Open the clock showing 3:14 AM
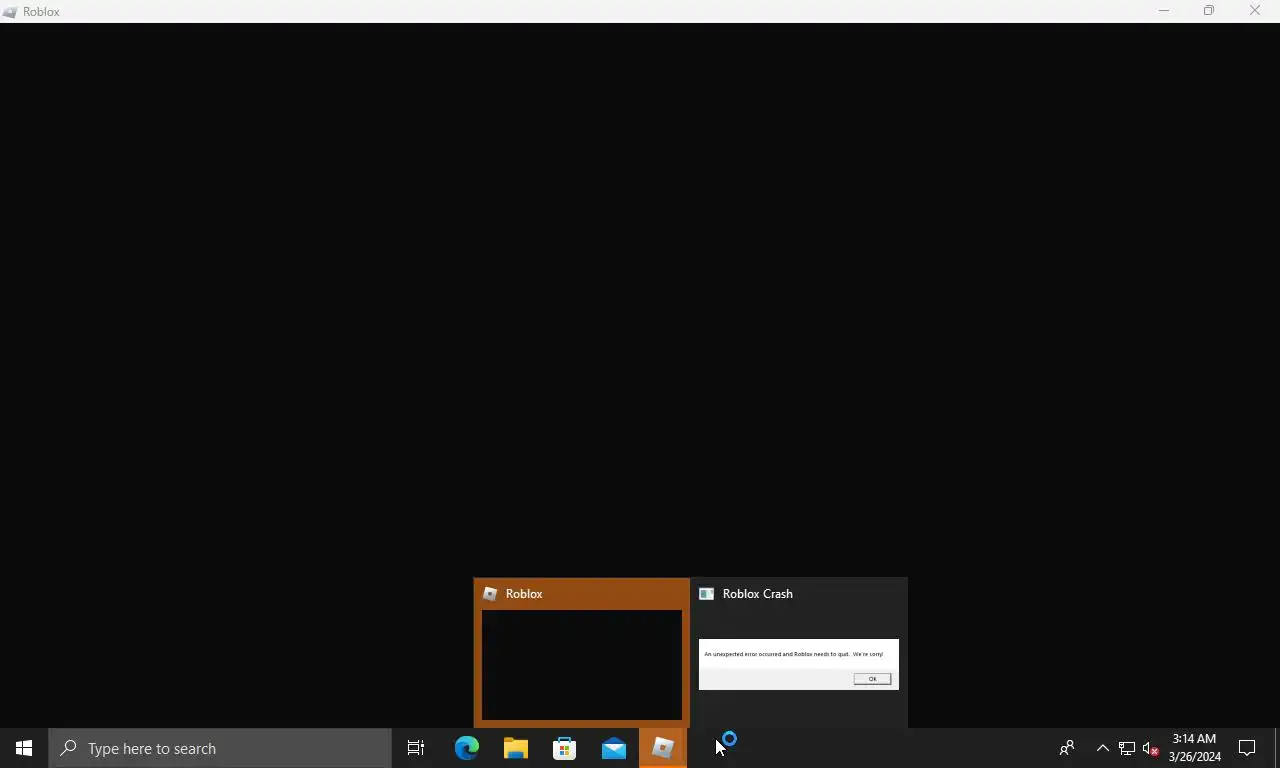The width and height of the screenshot is (1280, 768). (1194, 748)
